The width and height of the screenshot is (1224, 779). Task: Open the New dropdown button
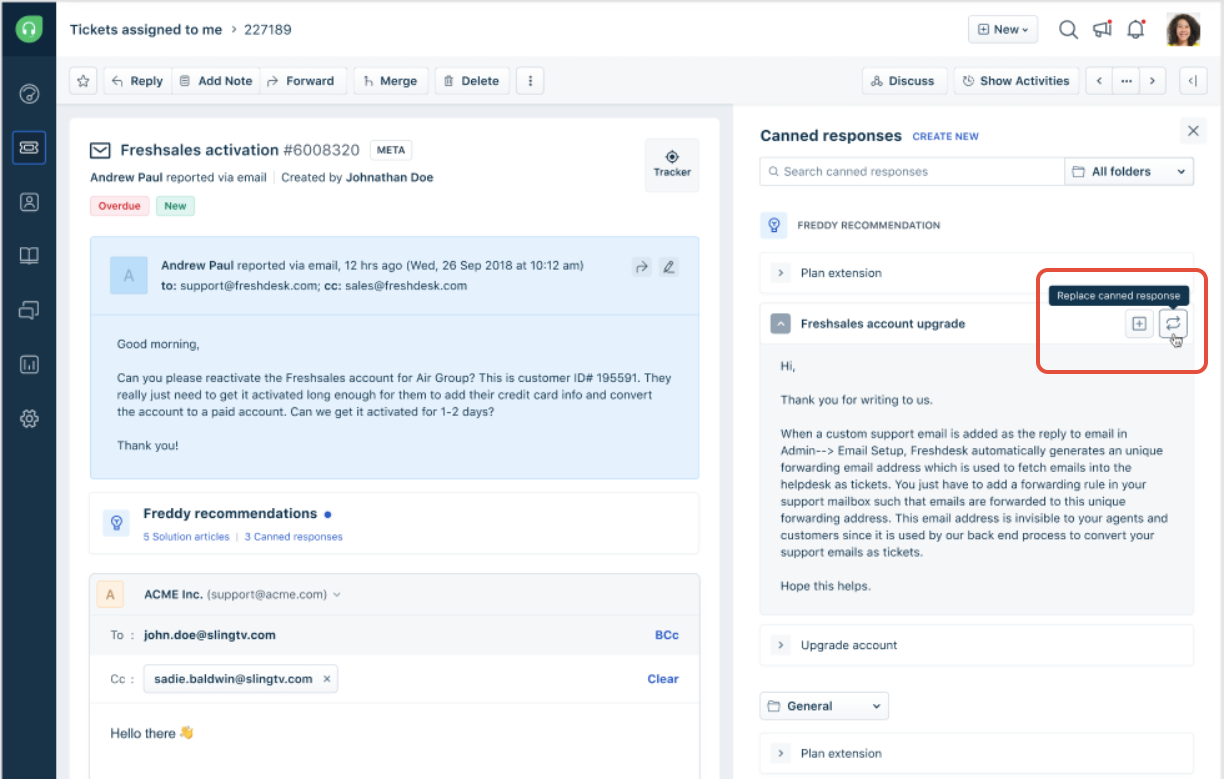click(x=1003, y=29)
